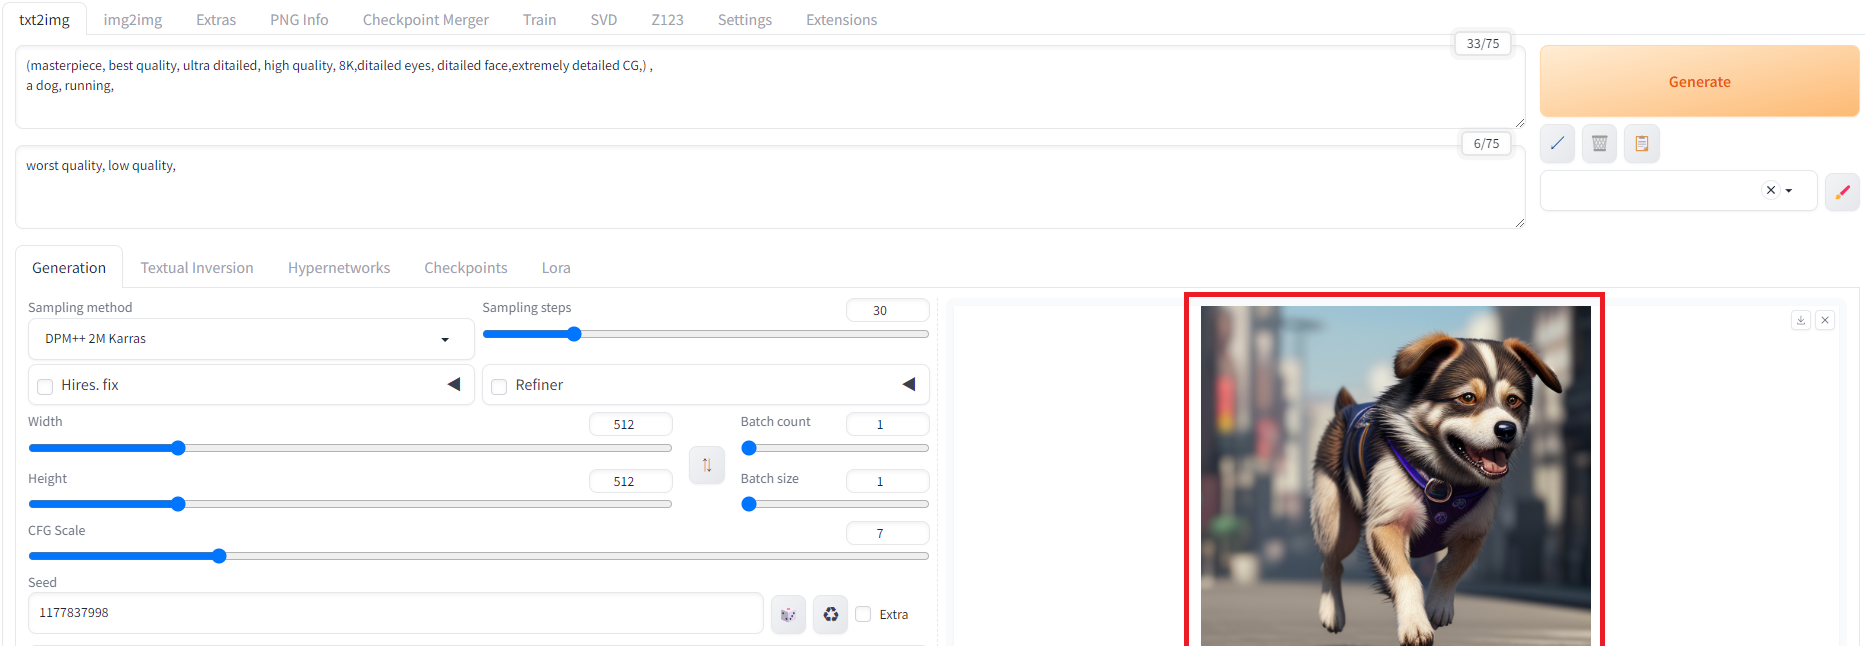Expand the Refiner section arrow

pyautogui.click(x=909, y=384)
